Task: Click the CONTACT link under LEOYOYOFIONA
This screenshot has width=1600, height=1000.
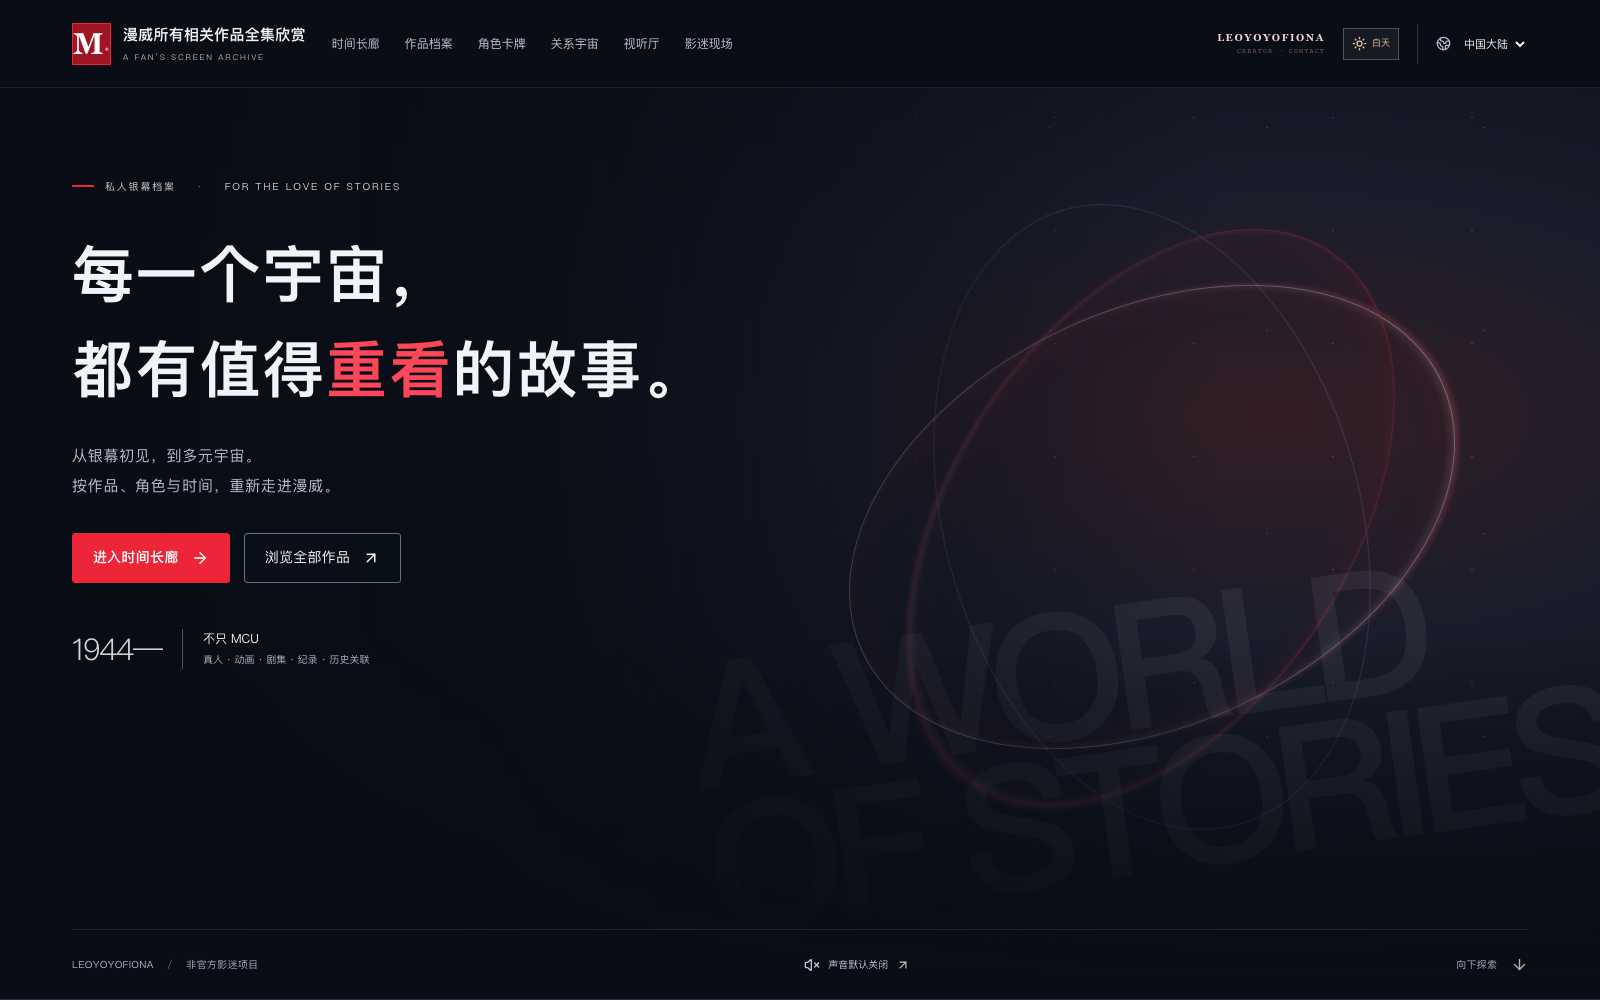Action: pyautogui.click(x=1306, y=51)
